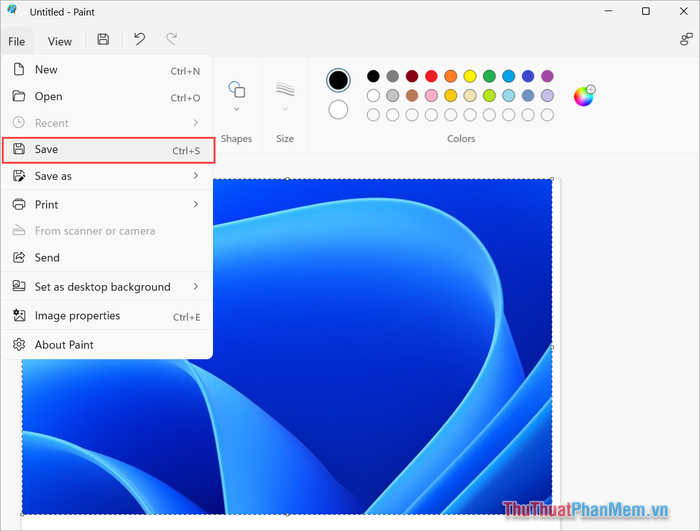Pick the gray color swatch
This screenshot has height=531, width=700.
[x=392, y=76]
